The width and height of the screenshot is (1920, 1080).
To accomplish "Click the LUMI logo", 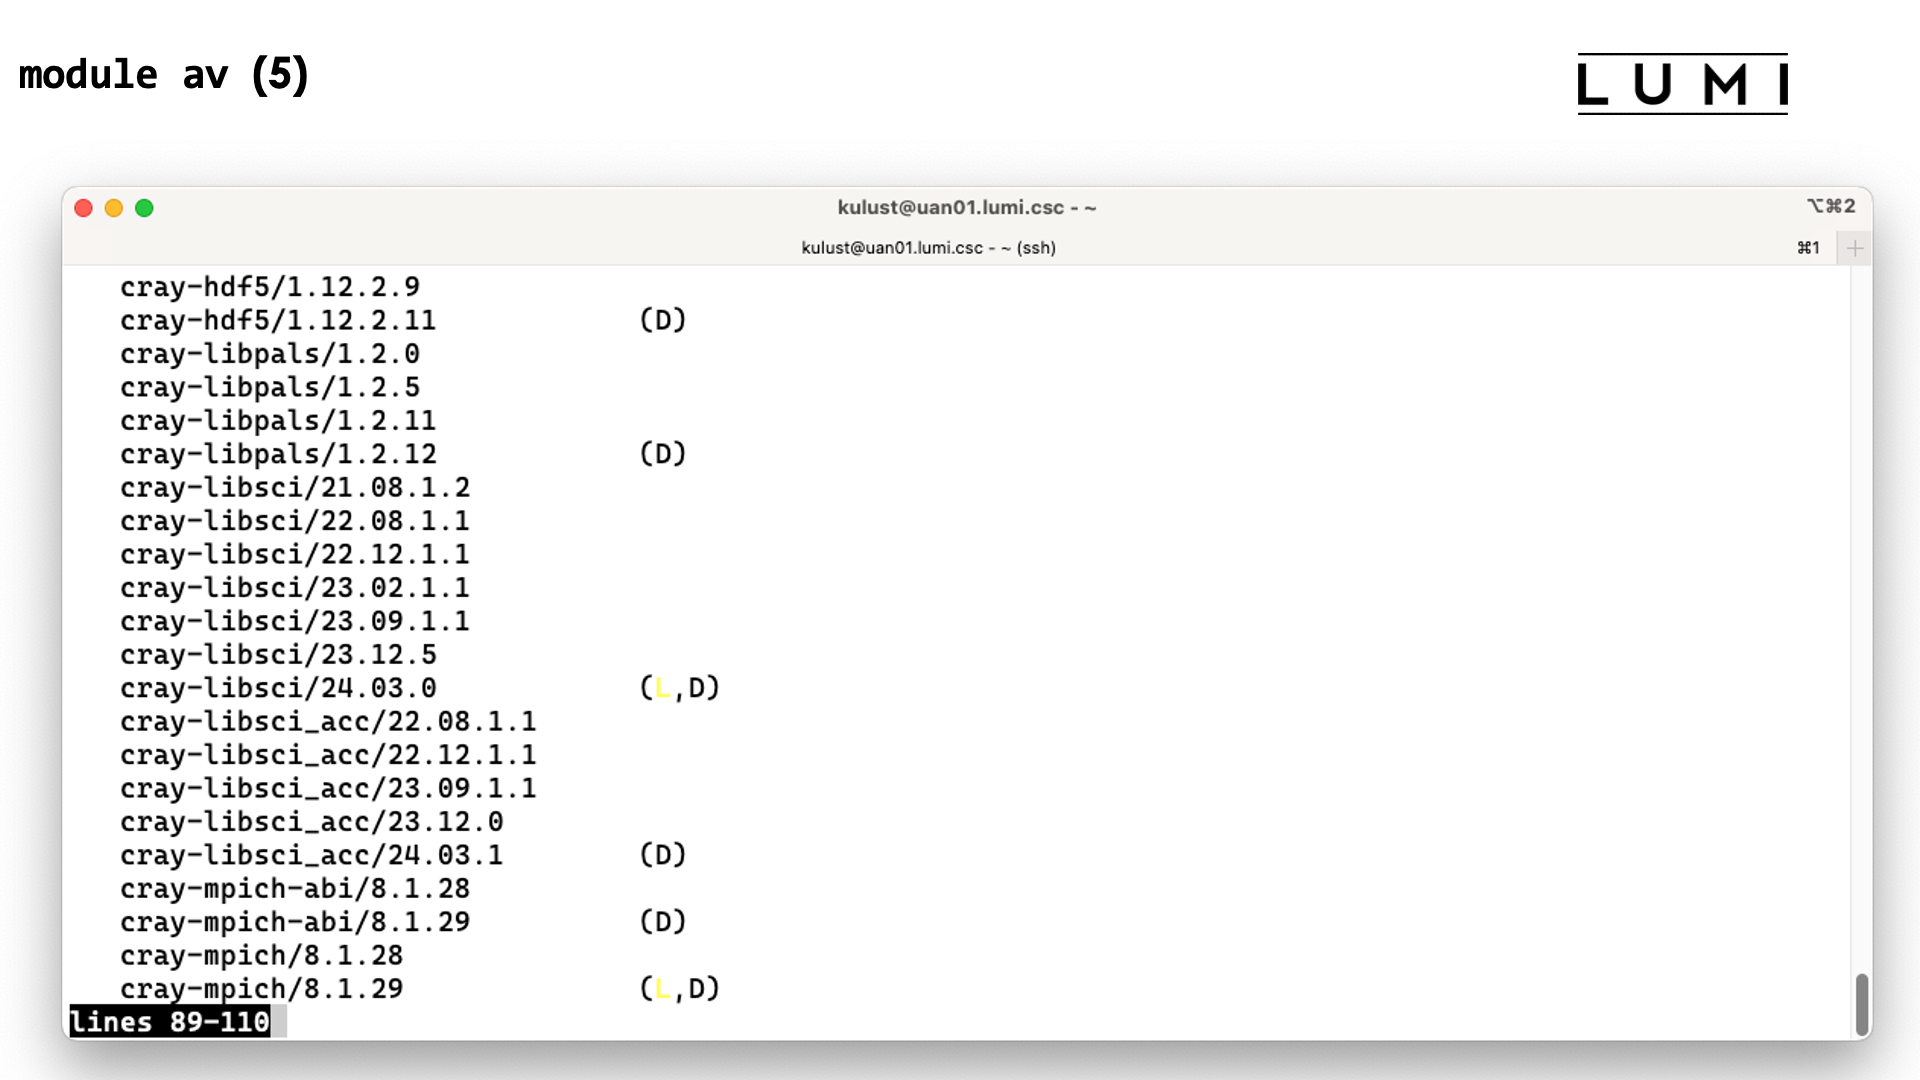I will [1682, 84].
